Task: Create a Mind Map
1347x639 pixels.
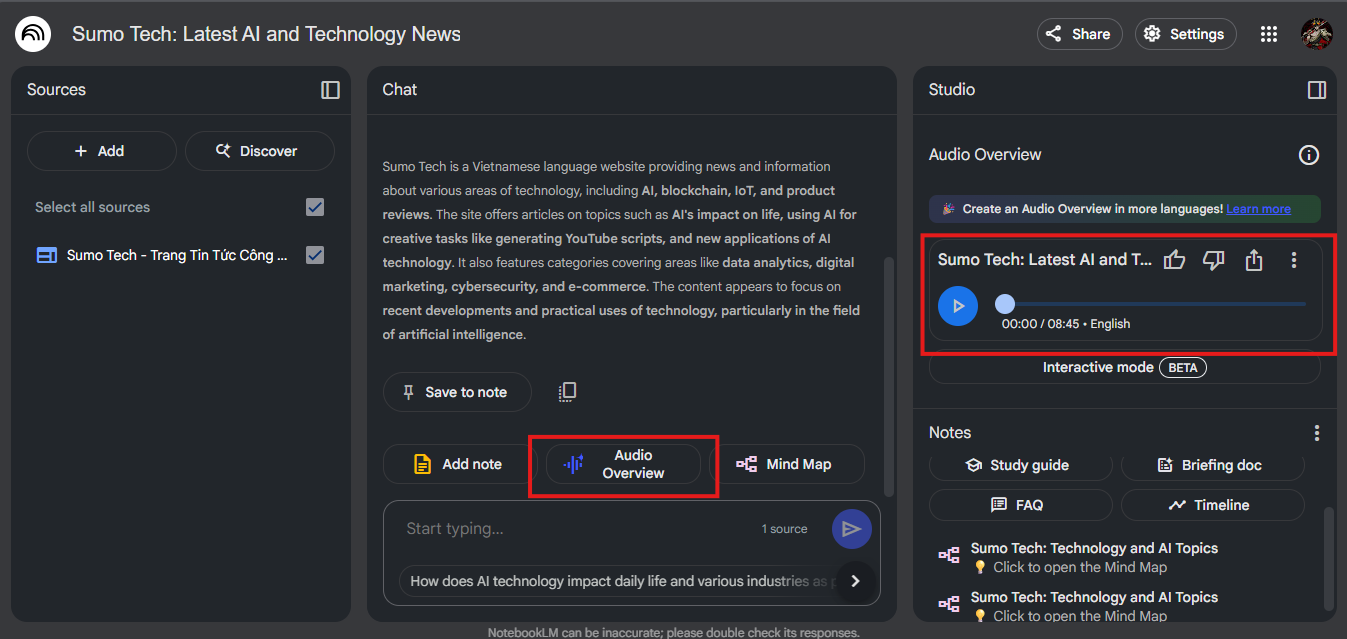Action: [787, 464]
